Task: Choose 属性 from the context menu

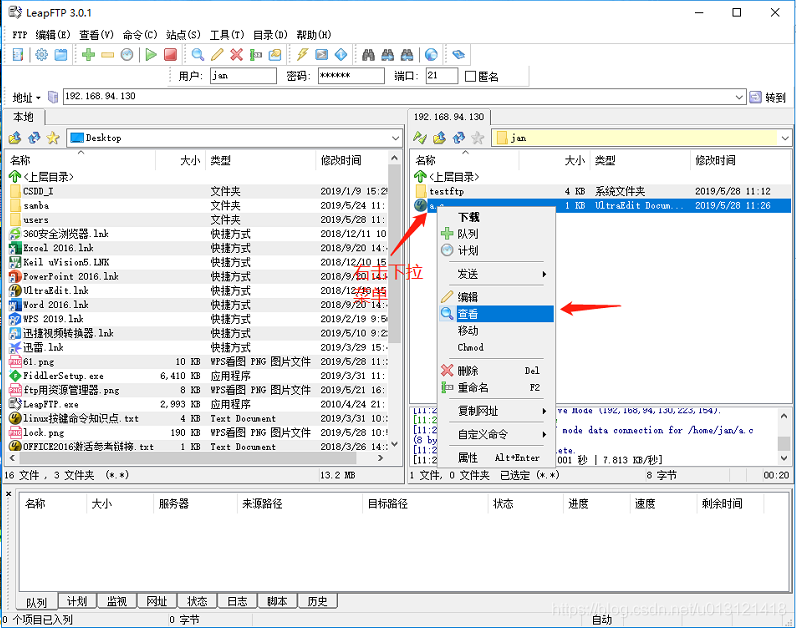Action: pos(496,458)
